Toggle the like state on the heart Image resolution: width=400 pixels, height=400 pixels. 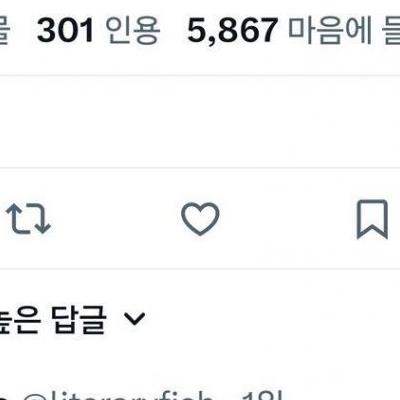click(200, 219)
